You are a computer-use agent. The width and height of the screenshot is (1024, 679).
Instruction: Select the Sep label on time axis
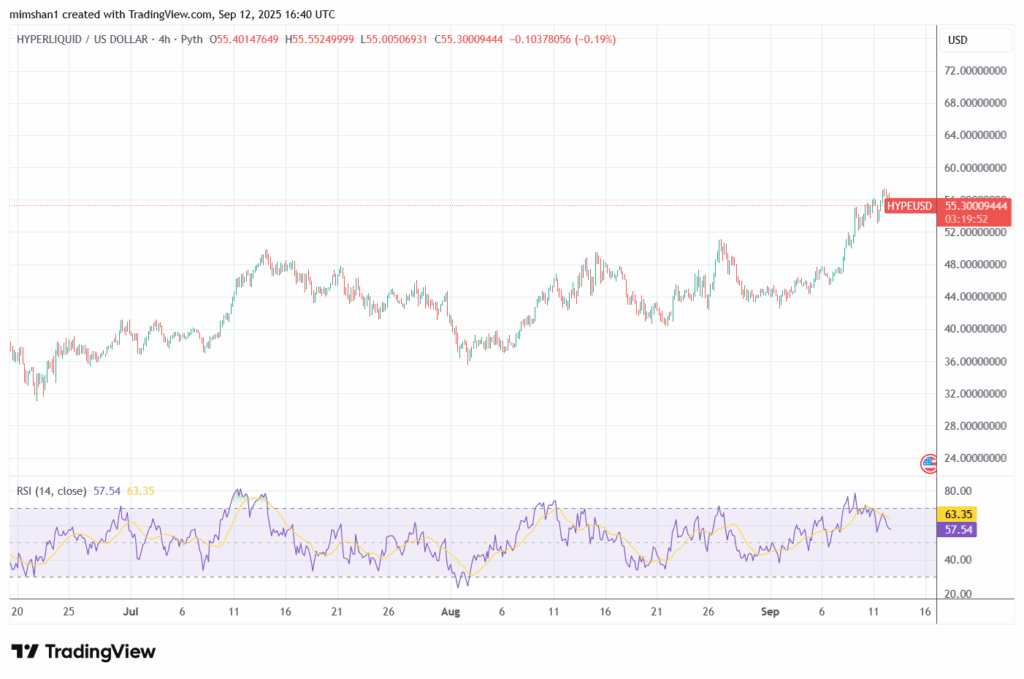770,610
